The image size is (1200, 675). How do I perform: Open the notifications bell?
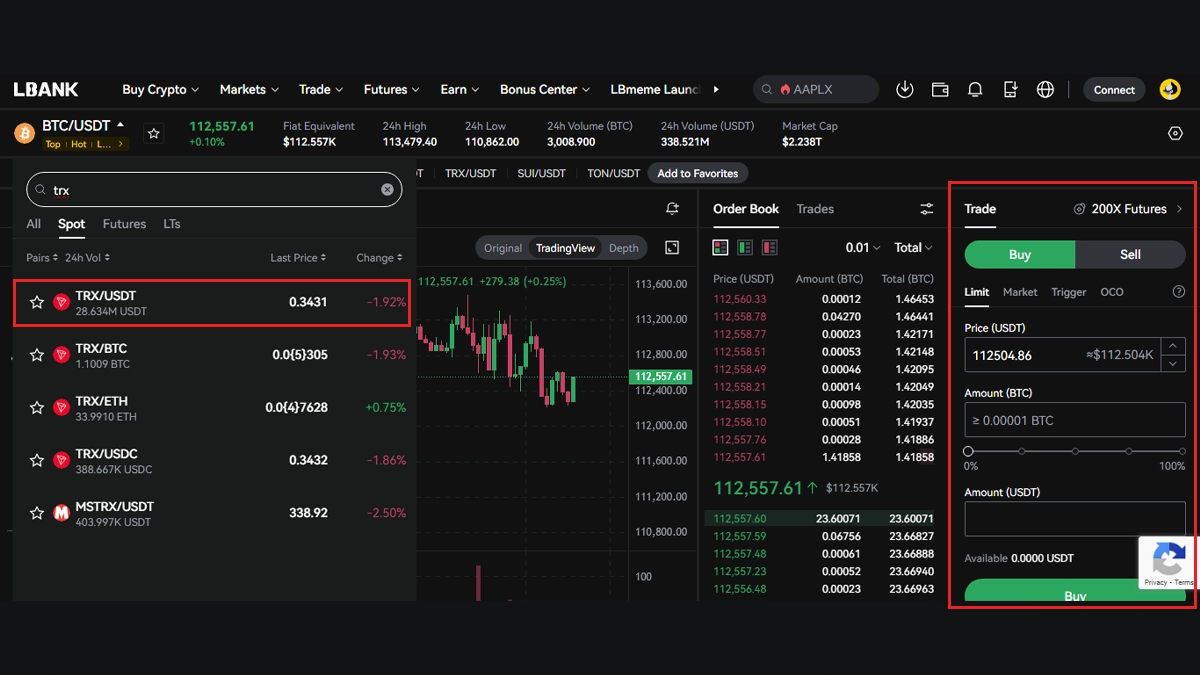(975, 89)
